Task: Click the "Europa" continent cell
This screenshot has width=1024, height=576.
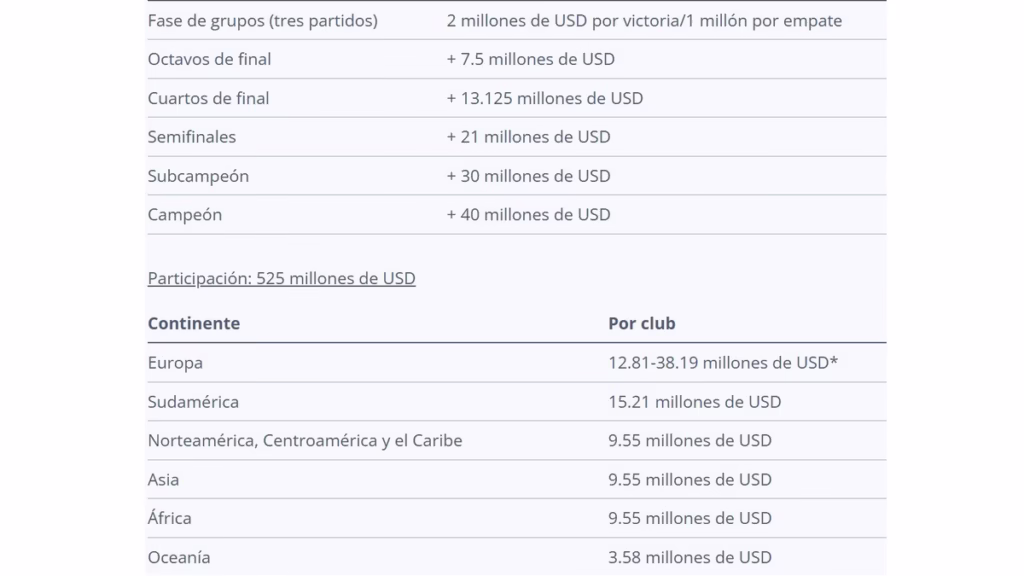Action: pyautogui.click(x=175, y=362)
